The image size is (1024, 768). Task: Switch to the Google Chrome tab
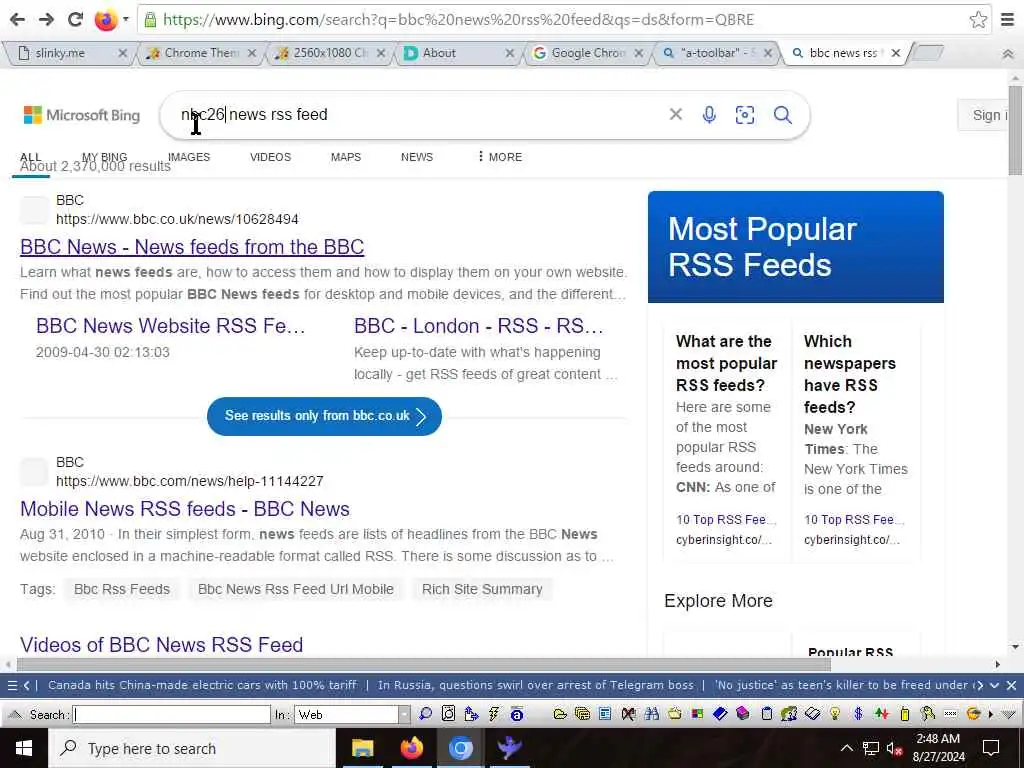(x=586, y=53)
